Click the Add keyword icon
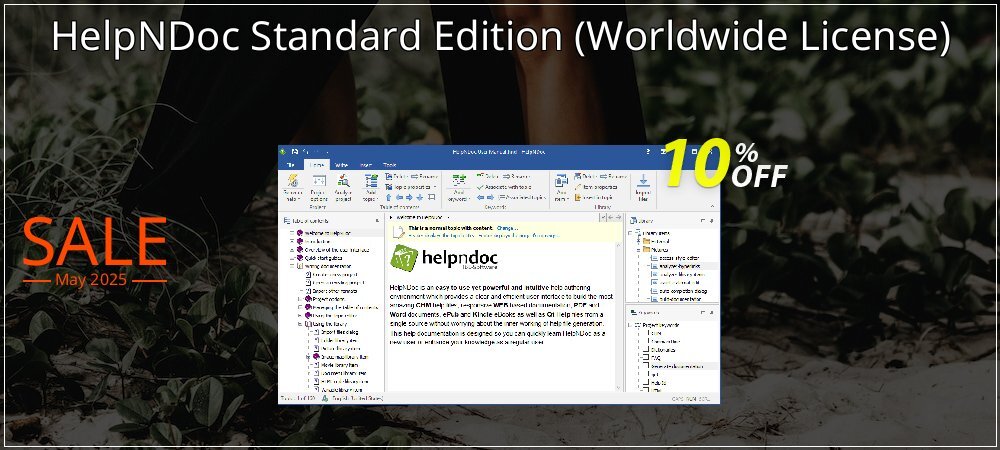Screen dimensions: 1000x450 click(459, 180)
